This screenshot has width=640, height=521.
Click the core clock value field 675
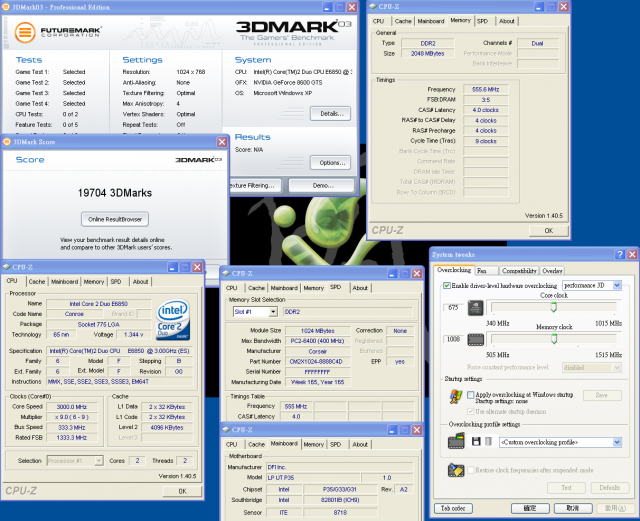[454, 308]
